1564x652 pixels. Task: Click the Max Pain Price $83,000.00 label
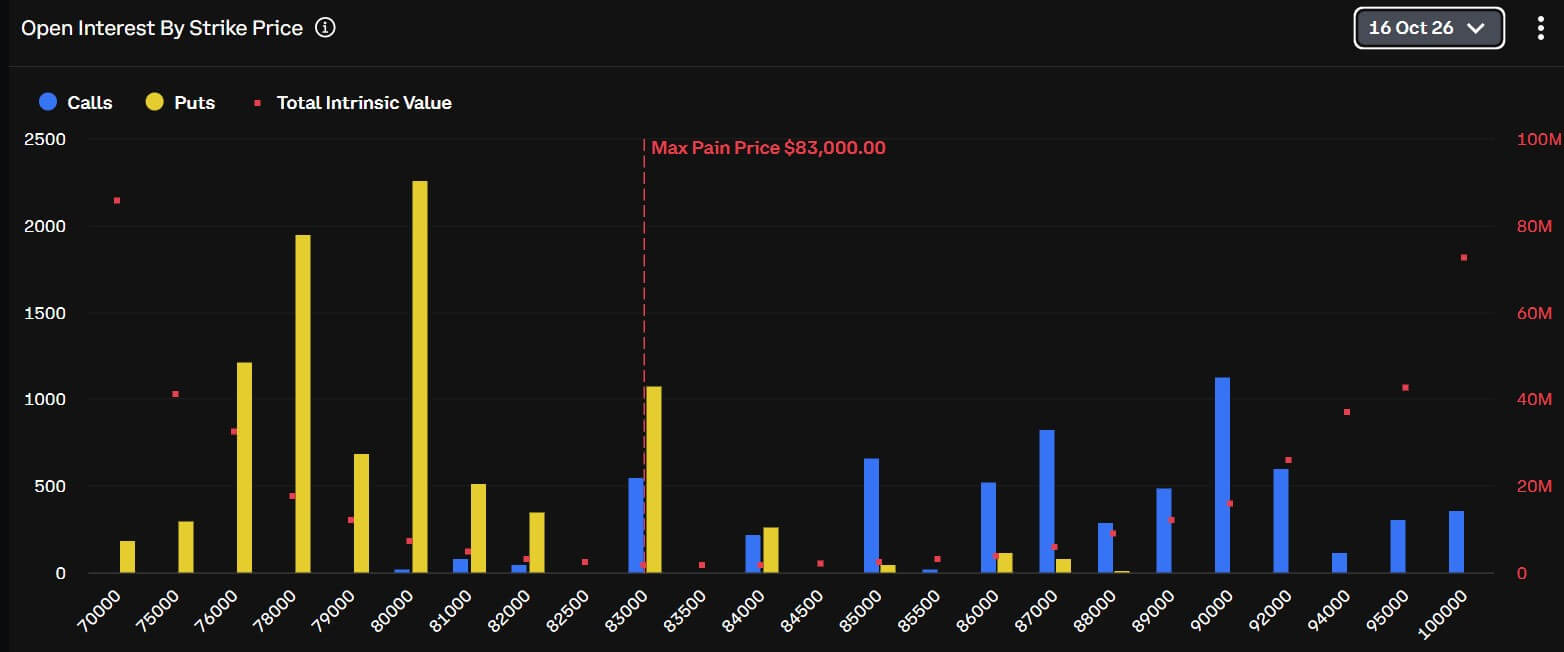pos(768,148)
